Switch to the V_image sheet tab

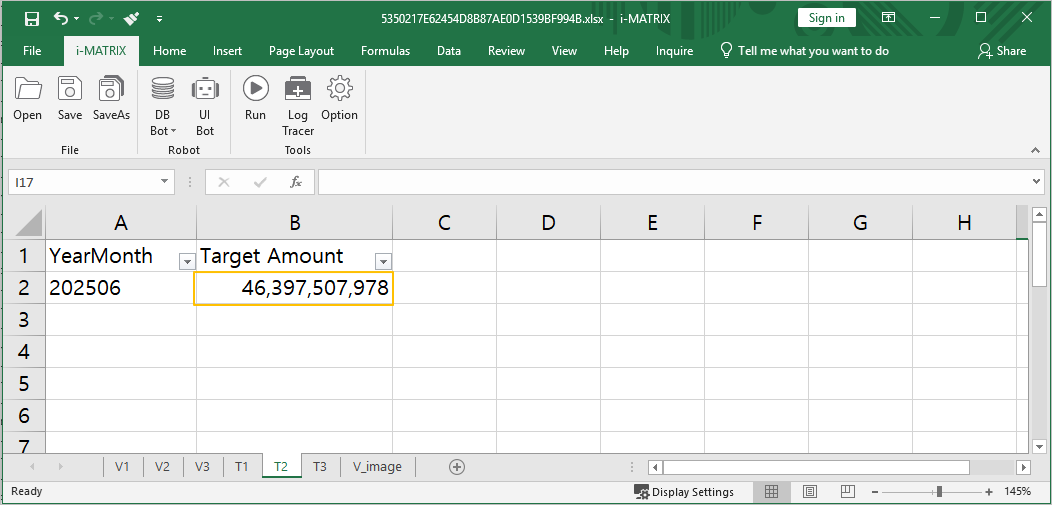point(377,467)
